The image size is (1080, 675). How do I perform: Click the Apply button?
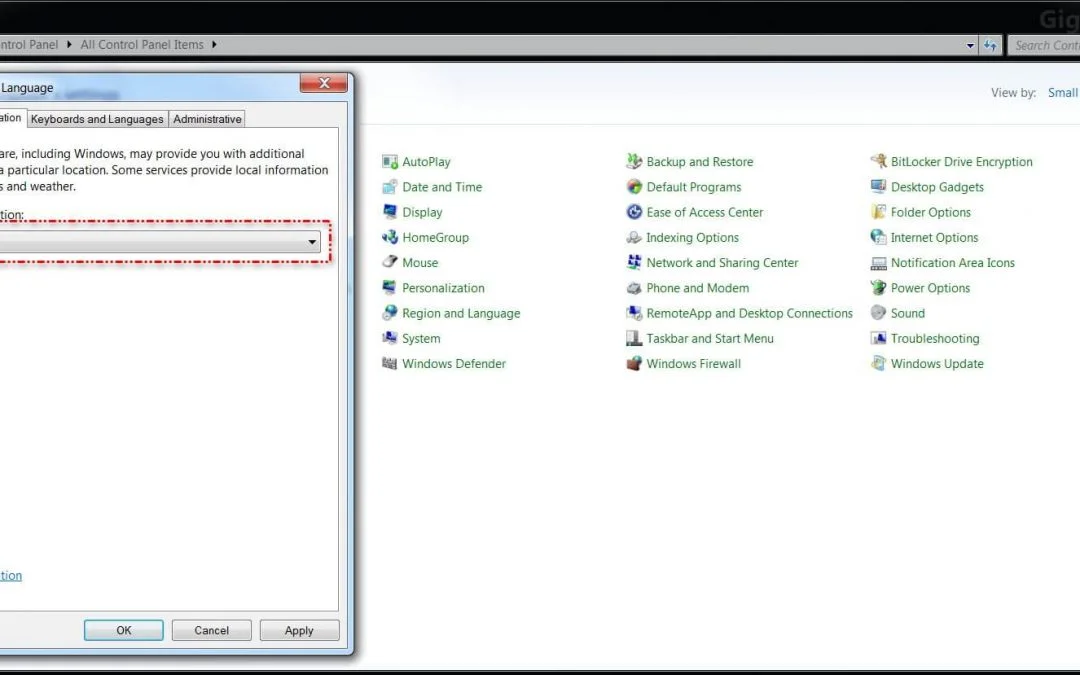click(x=299, y=630)
